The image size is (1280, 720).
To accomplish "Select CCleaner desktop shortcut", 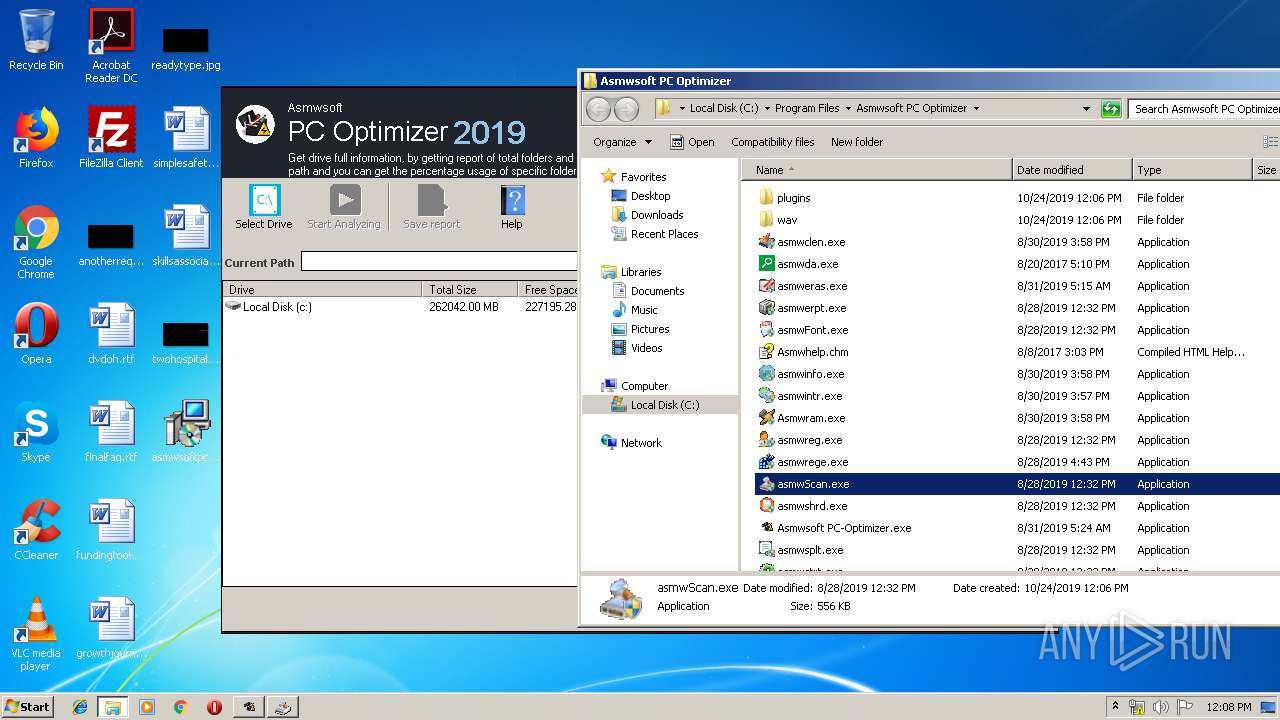I will click(x=36, y=530).
